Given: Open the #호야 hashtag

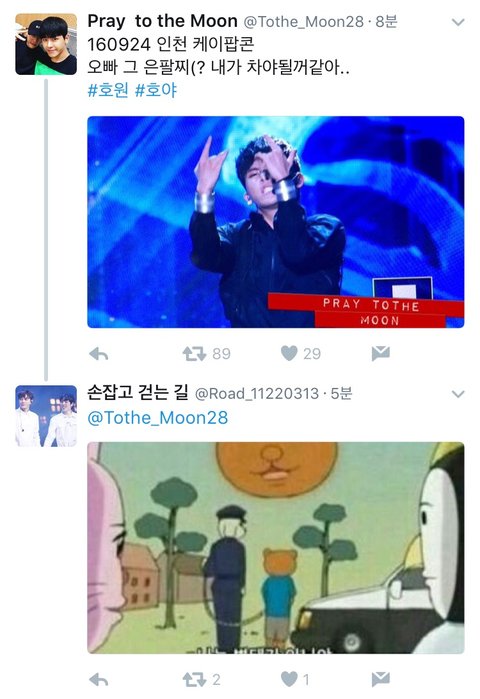Looking at the screenshot, I should tap(156, 90).
